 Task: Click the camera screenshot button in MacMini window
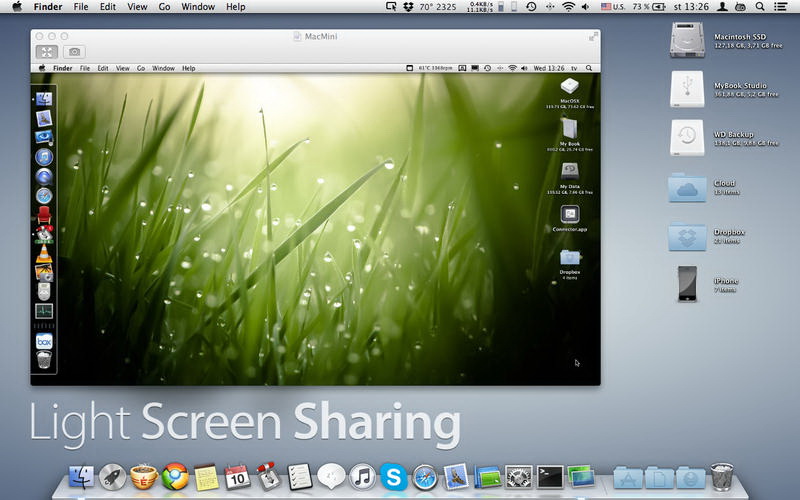click(x=73, y=51)
